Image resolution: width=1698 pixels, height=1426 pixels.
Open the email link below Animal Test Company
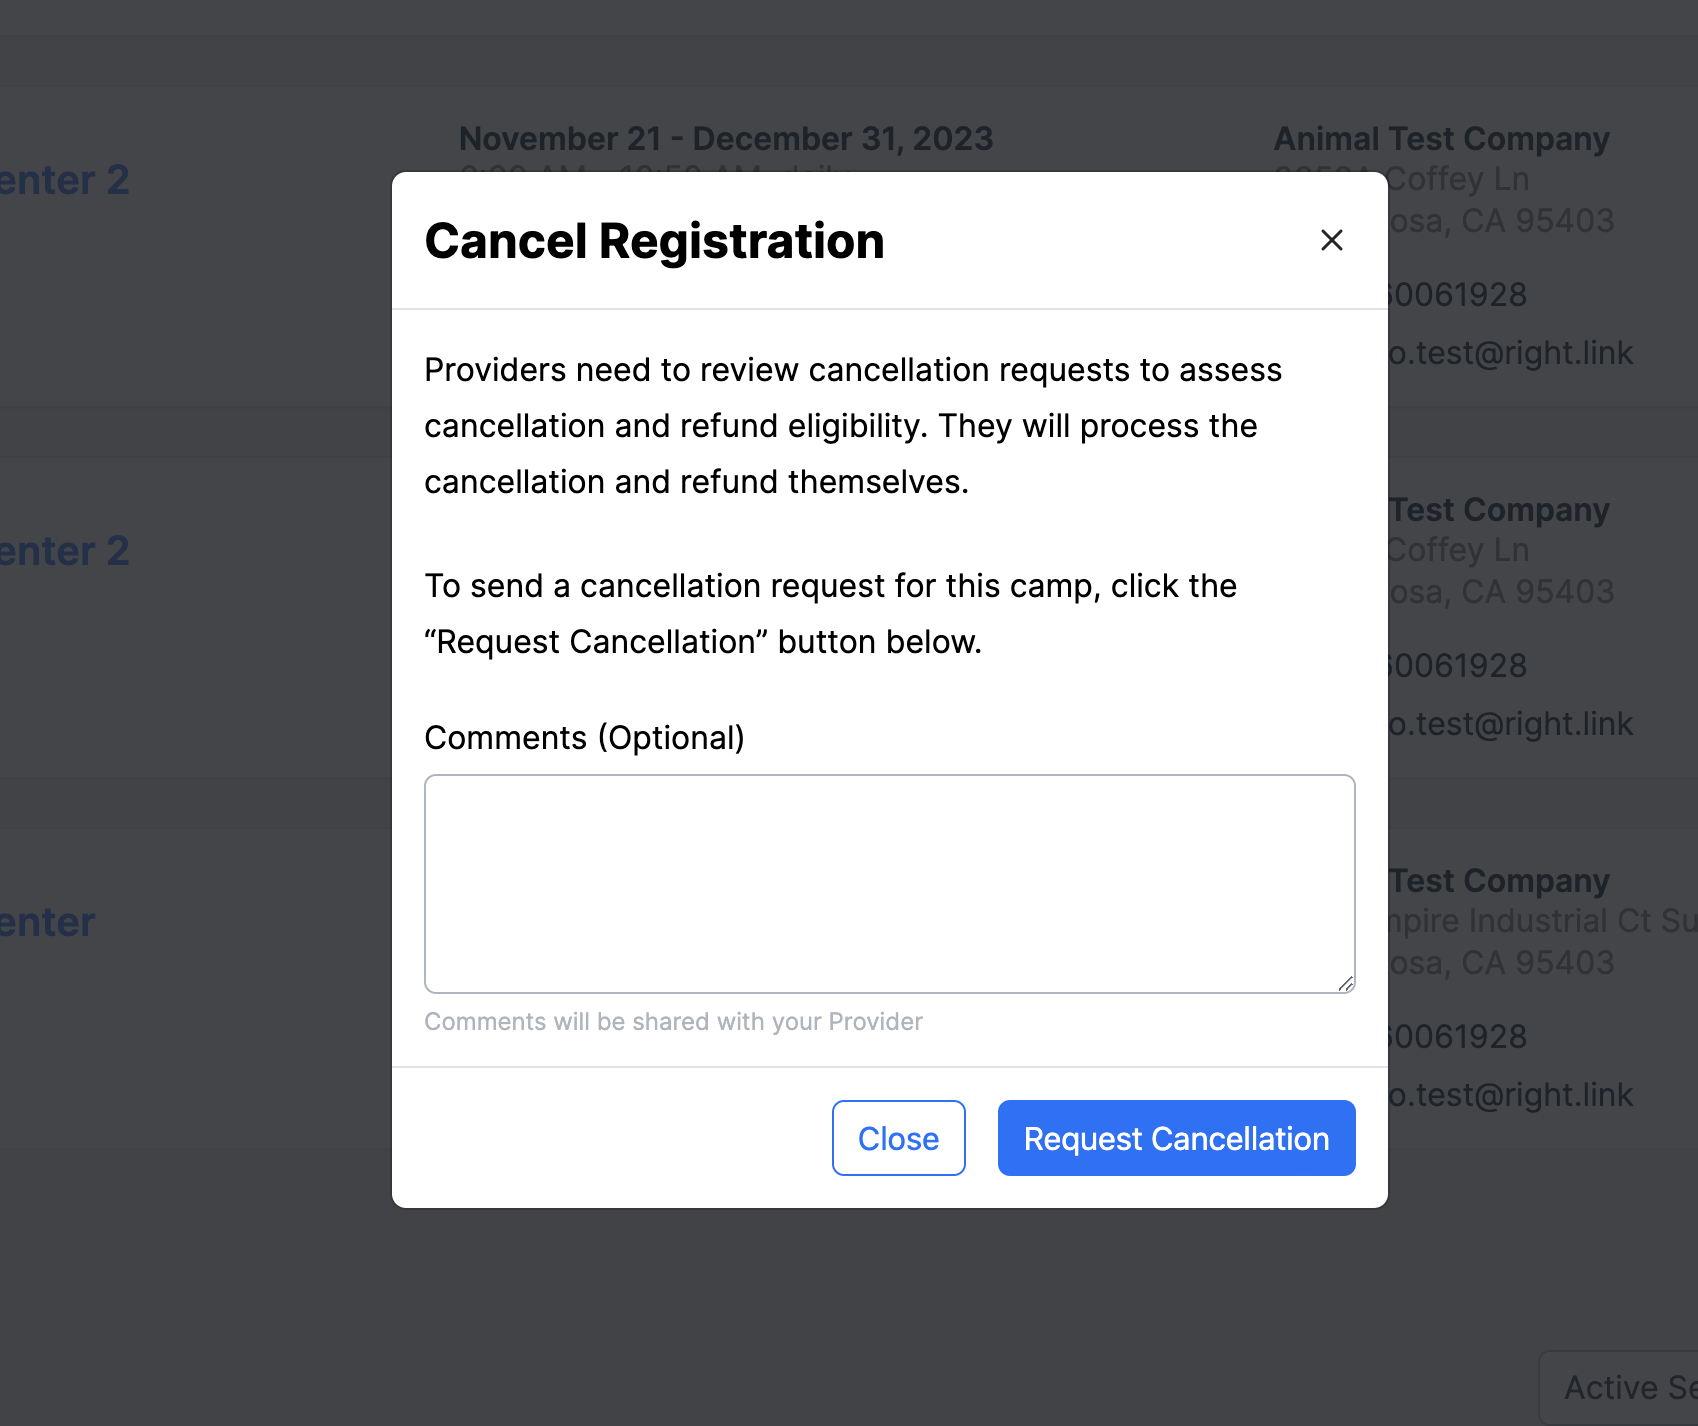coord(1511,353)
